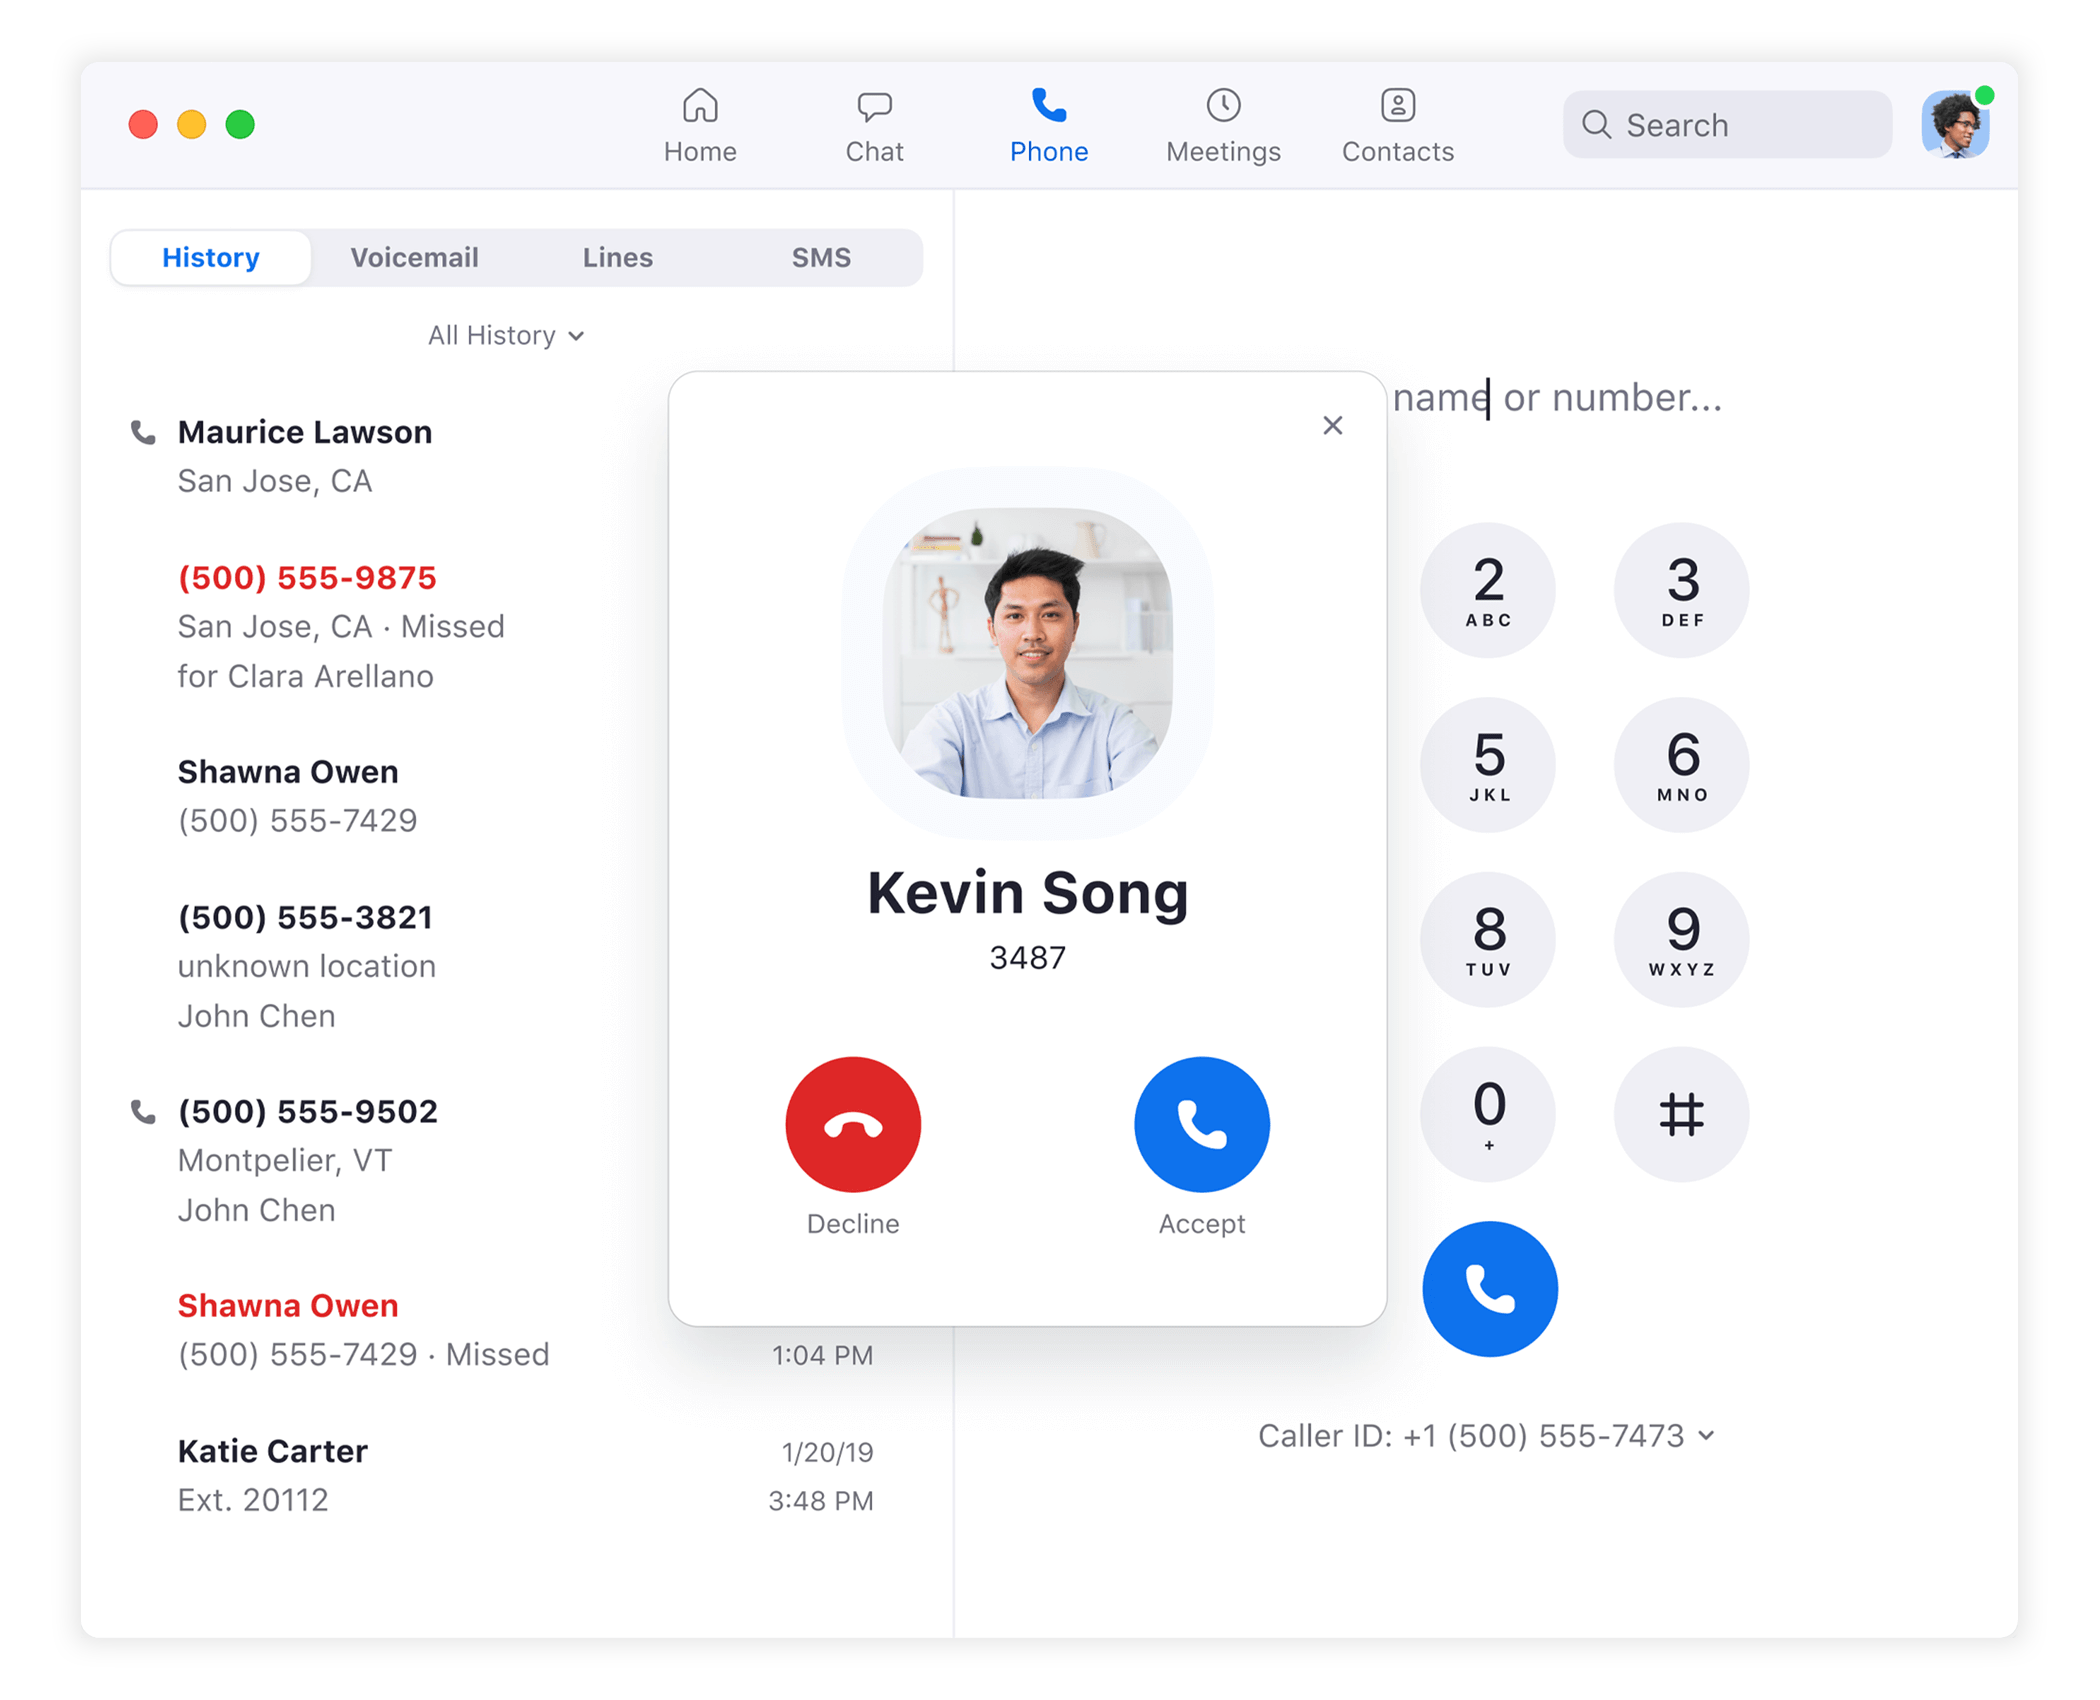Click the user profile avatar icon
This screenshot has height=1700, width=2100.
(x=1956, y=125)
